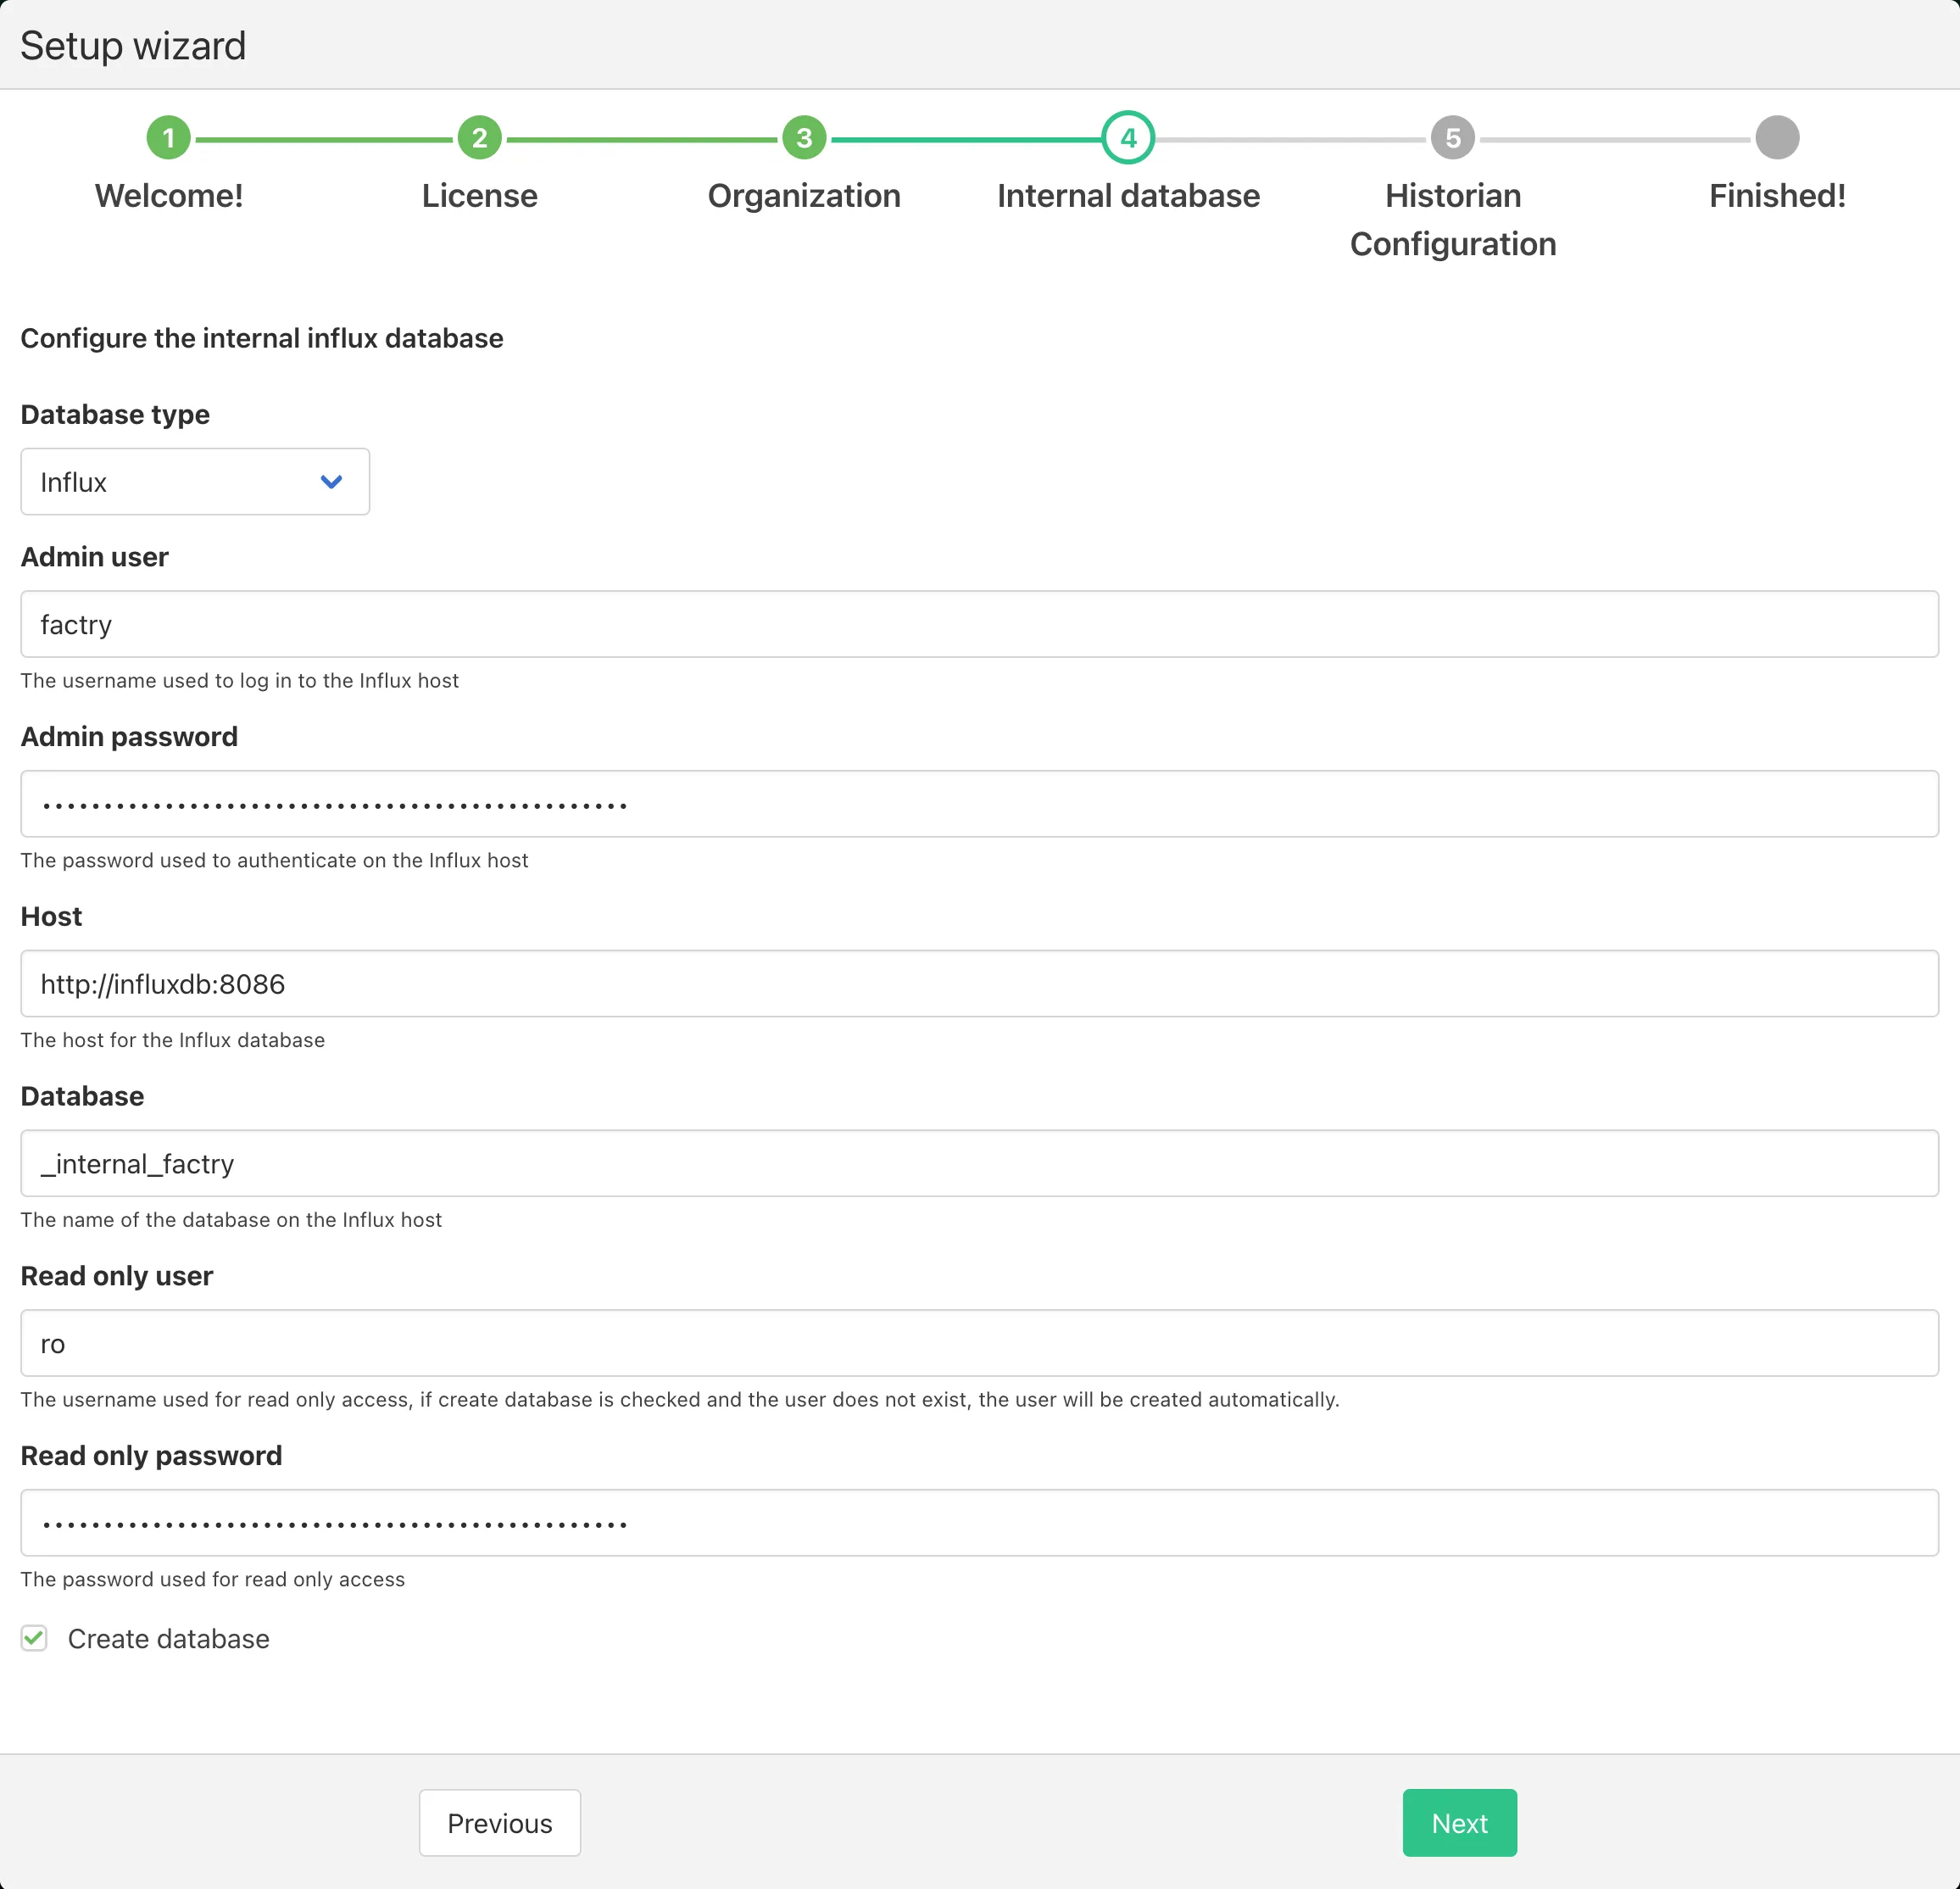Focus the Read only user field
The width and height of the screenshot is (1960, 1889).
pyautogui.click(x=980, y=1343)
